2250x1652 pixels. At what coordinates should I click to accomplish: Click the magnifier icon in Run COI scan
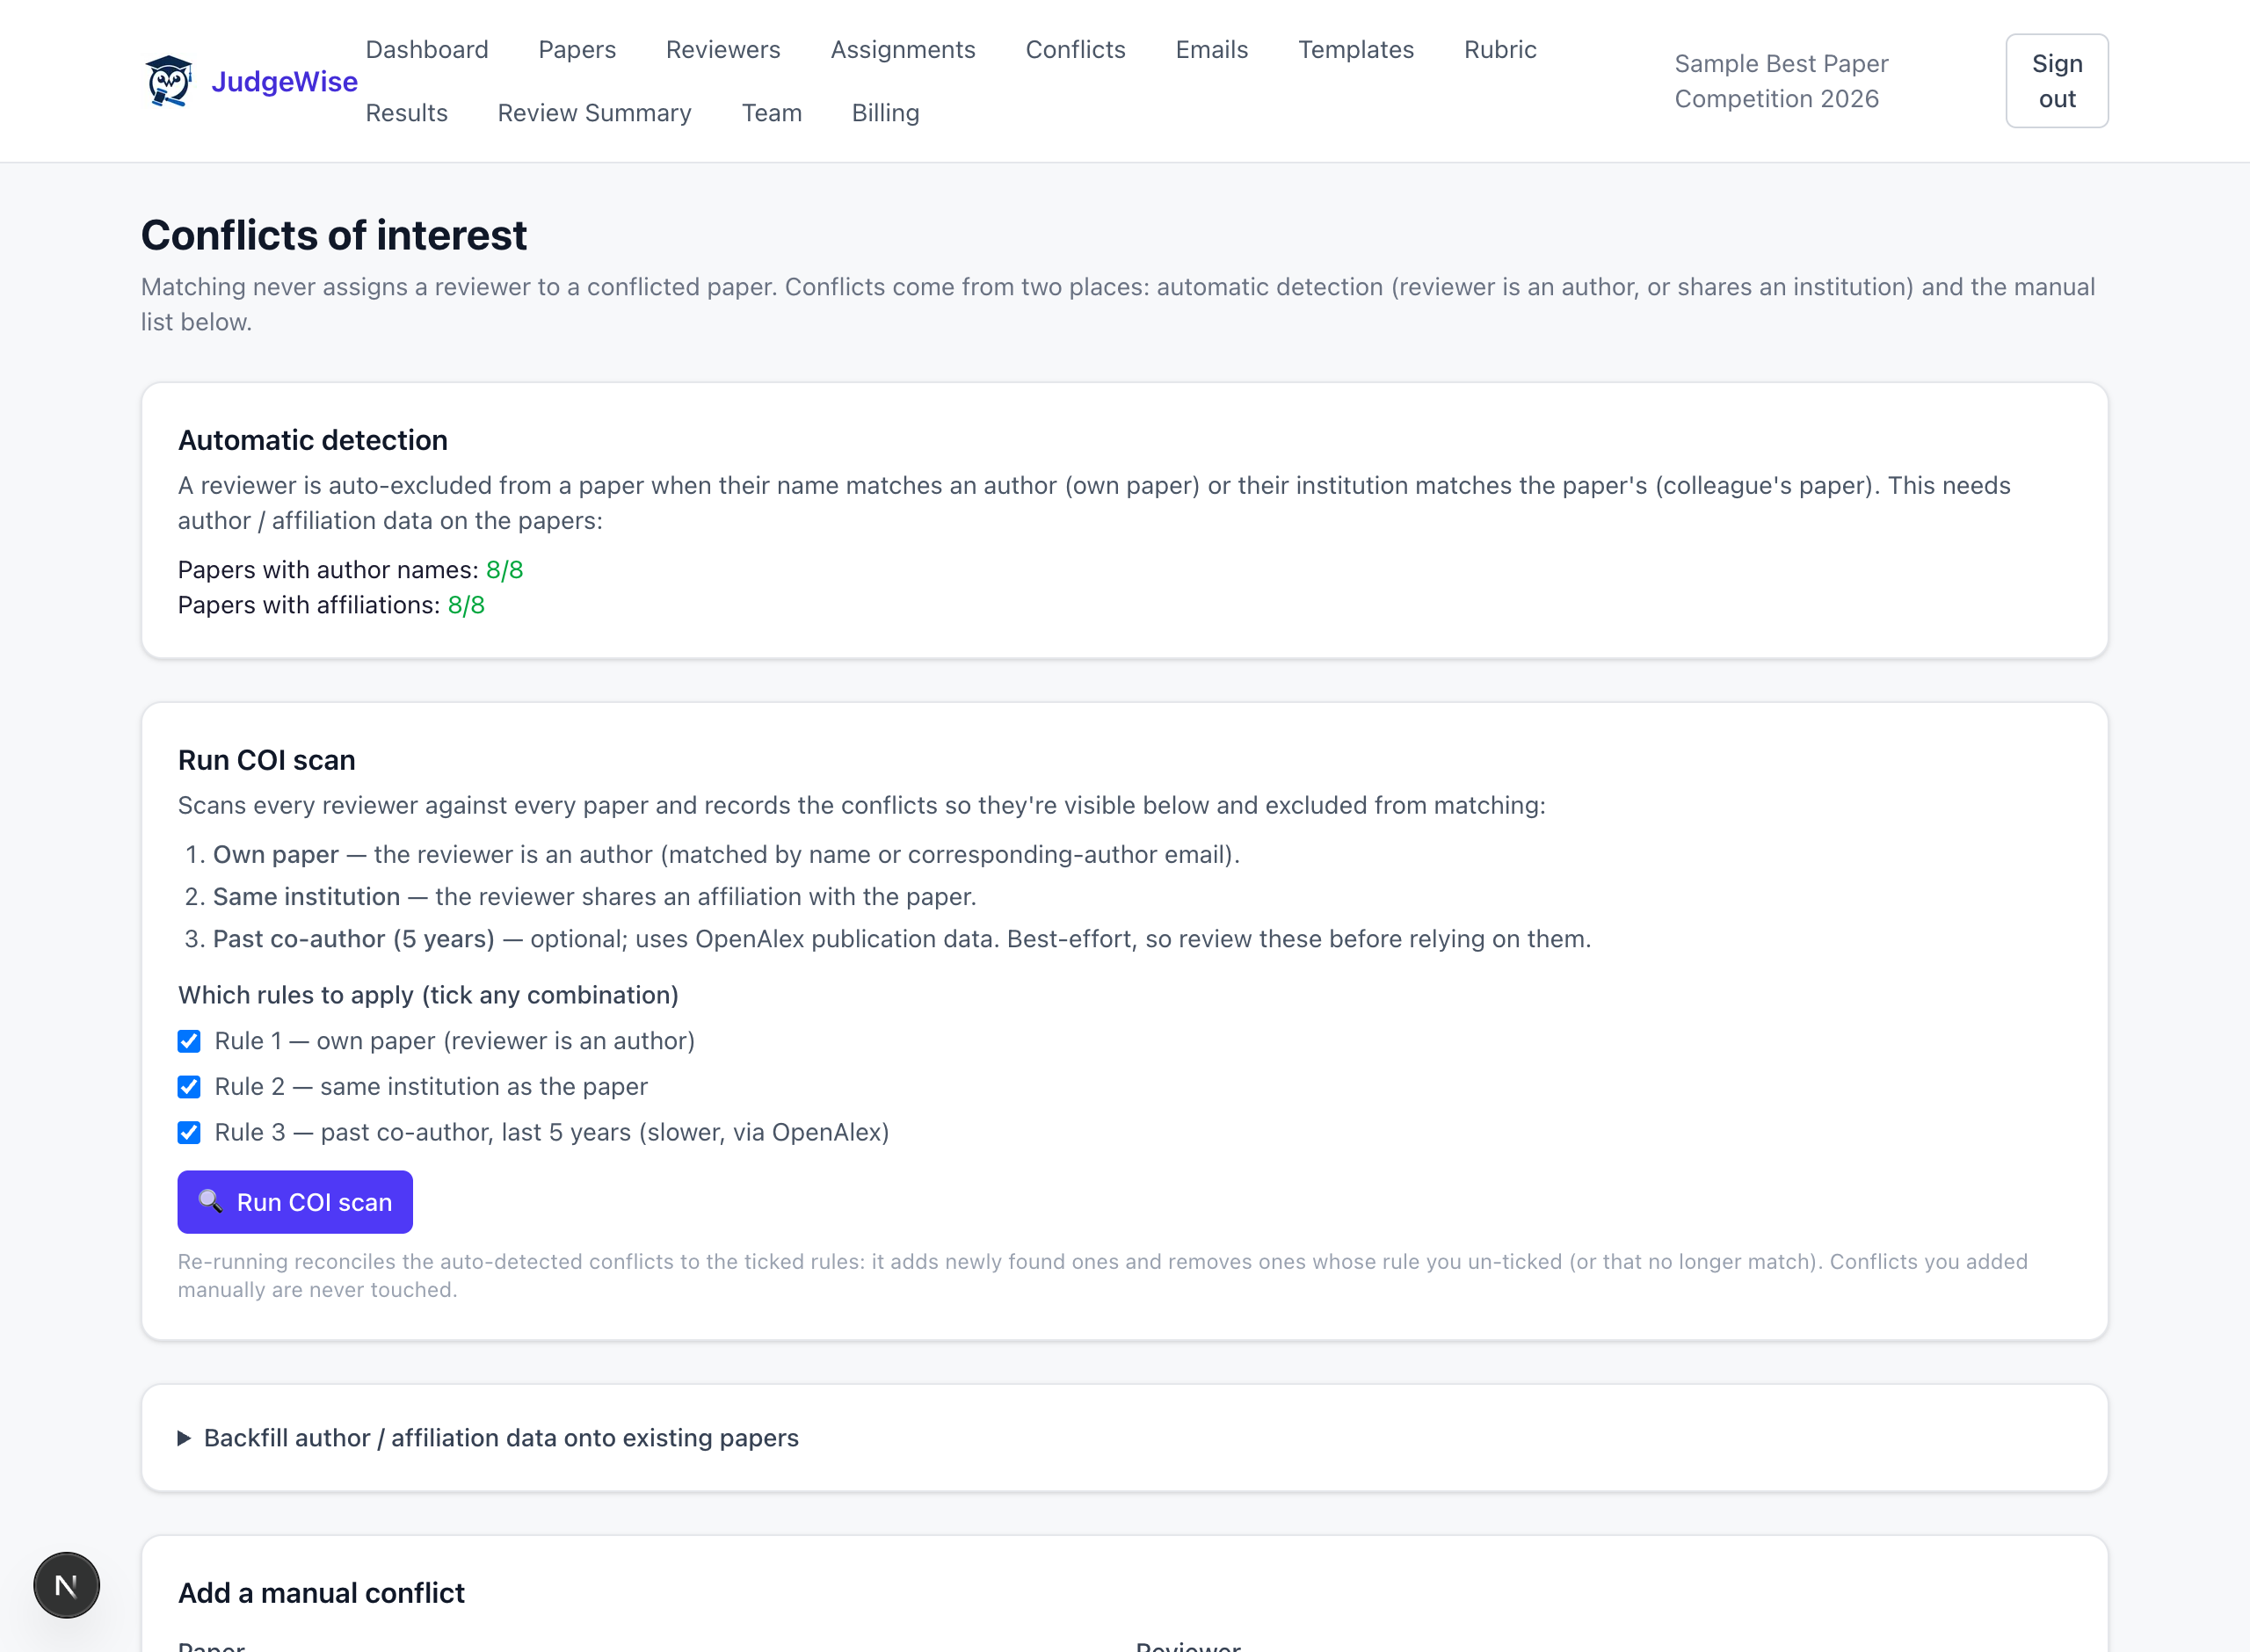pyautogui.click(x=210, y=1201)
